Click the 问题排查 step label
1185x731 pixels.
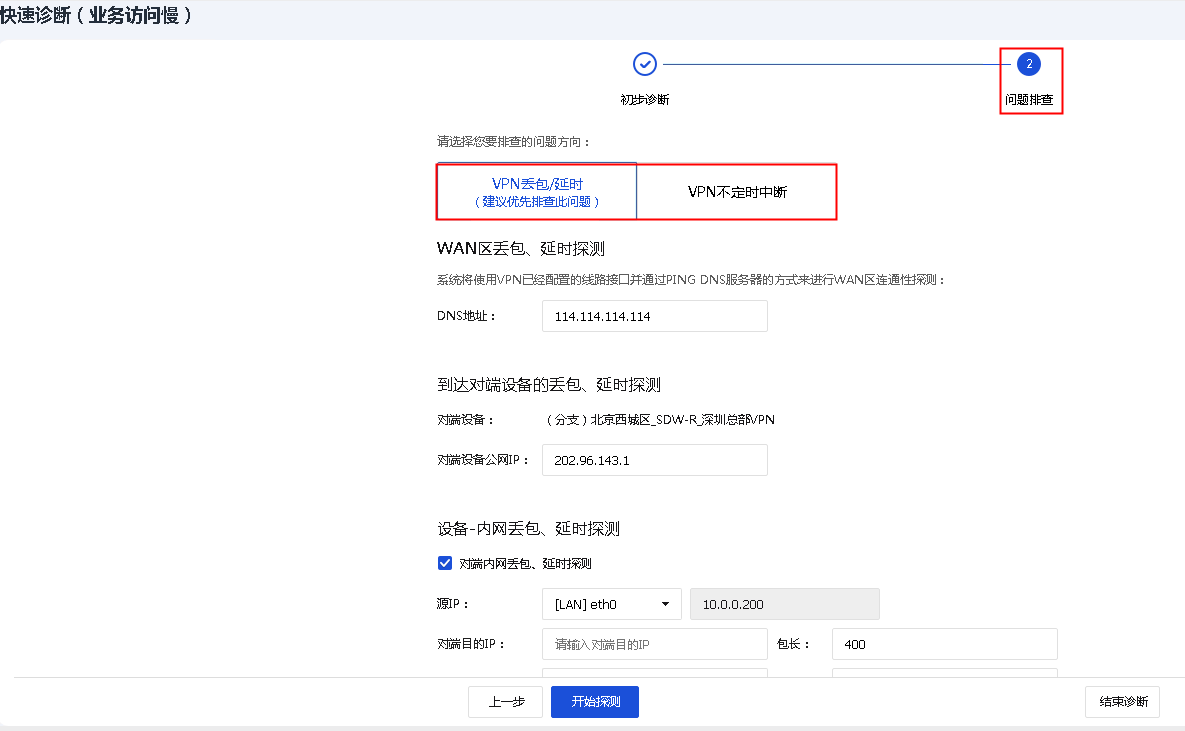tap(1029, 100)
